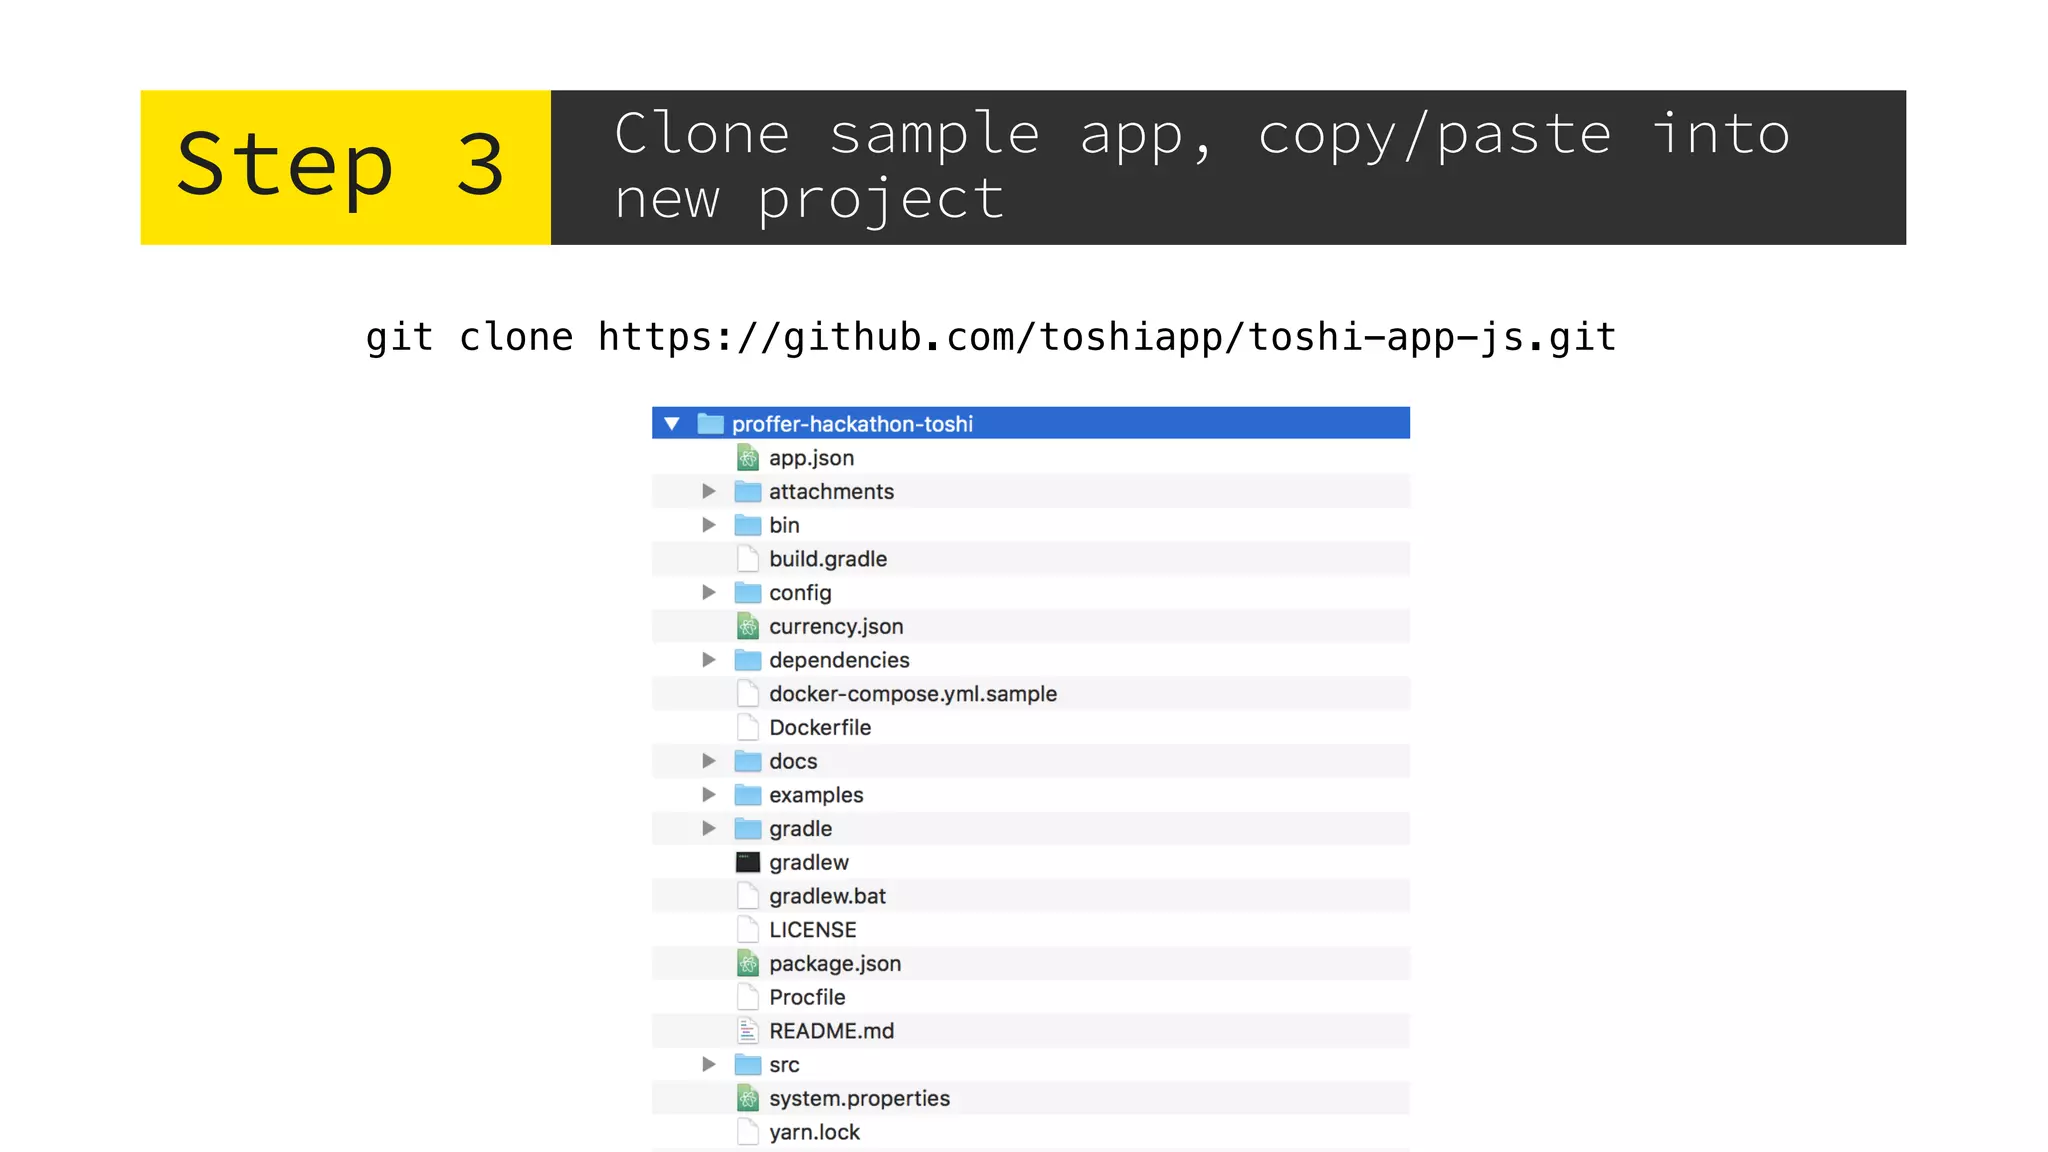Image resolution: width=2048 pixels, height=1152 pixels.
Task: Expand the gradle folder triangle
Action: (x=709, y=828)
